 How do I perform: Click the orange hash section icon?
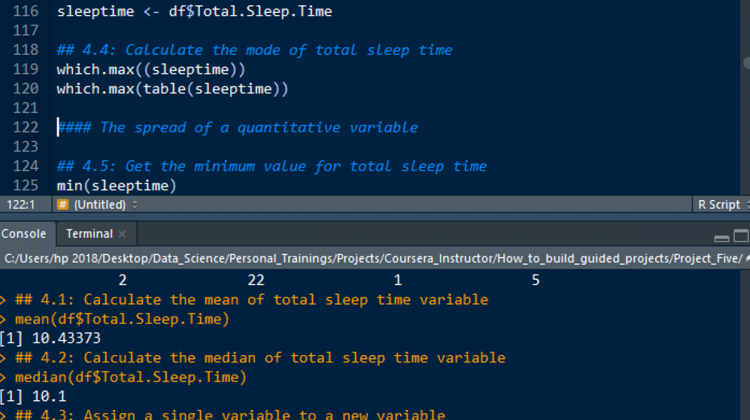pos(62,204)
